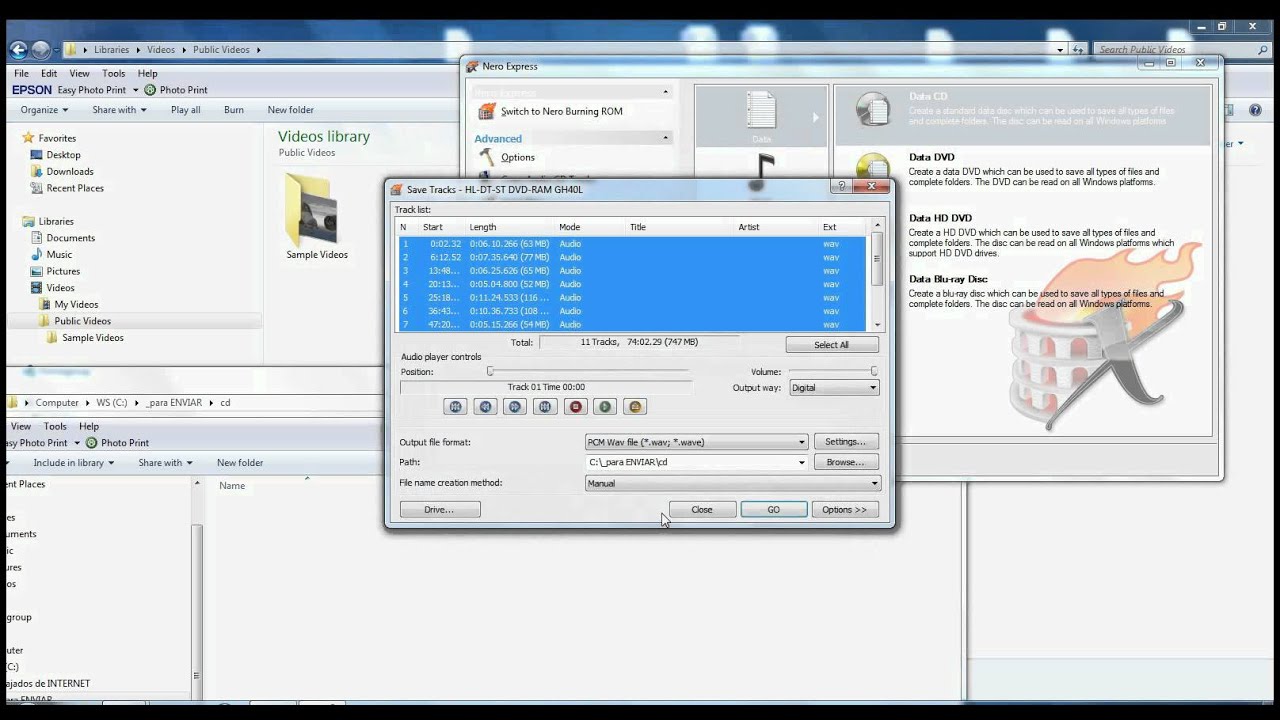The image size is (1280, 720).
Task: Eject the disc with the yellow eject button
Action: (635, 407)
